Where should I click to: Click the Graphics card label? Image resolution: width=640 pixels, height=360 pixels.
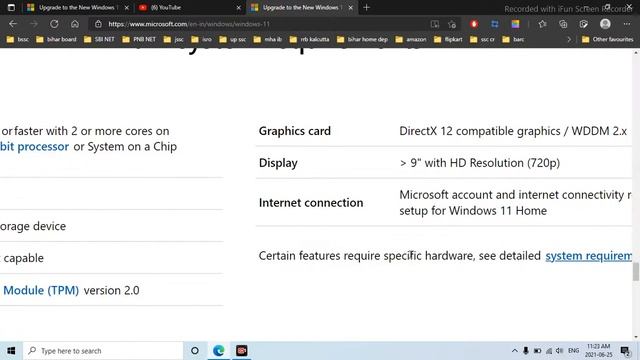295,131
